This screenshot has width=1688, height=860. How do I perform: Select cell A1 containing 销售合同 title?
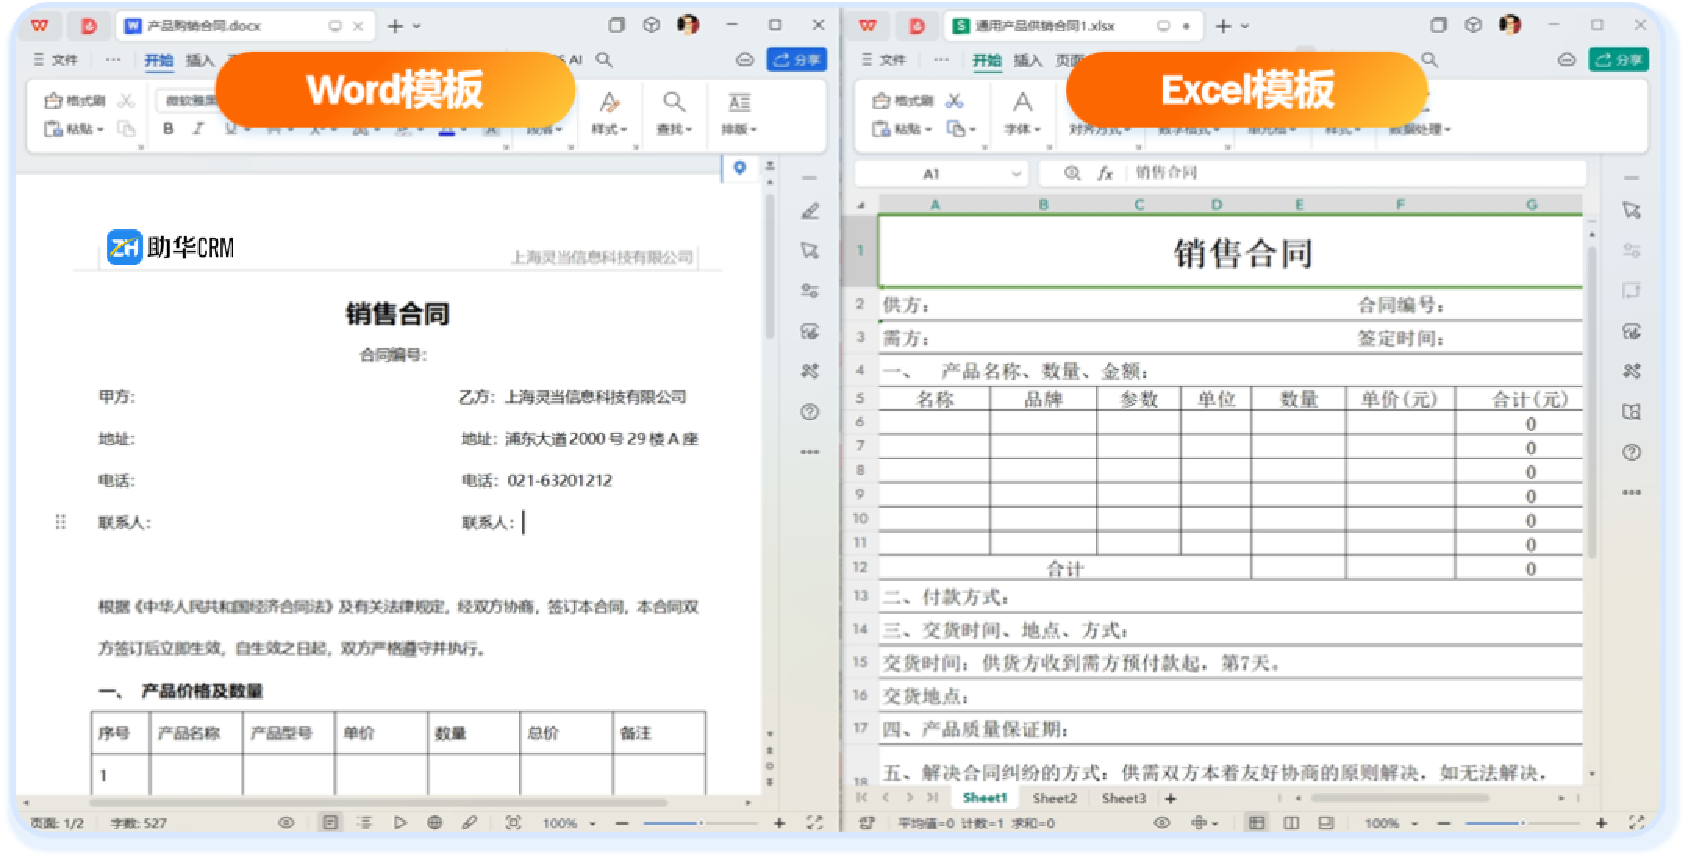1230,253
